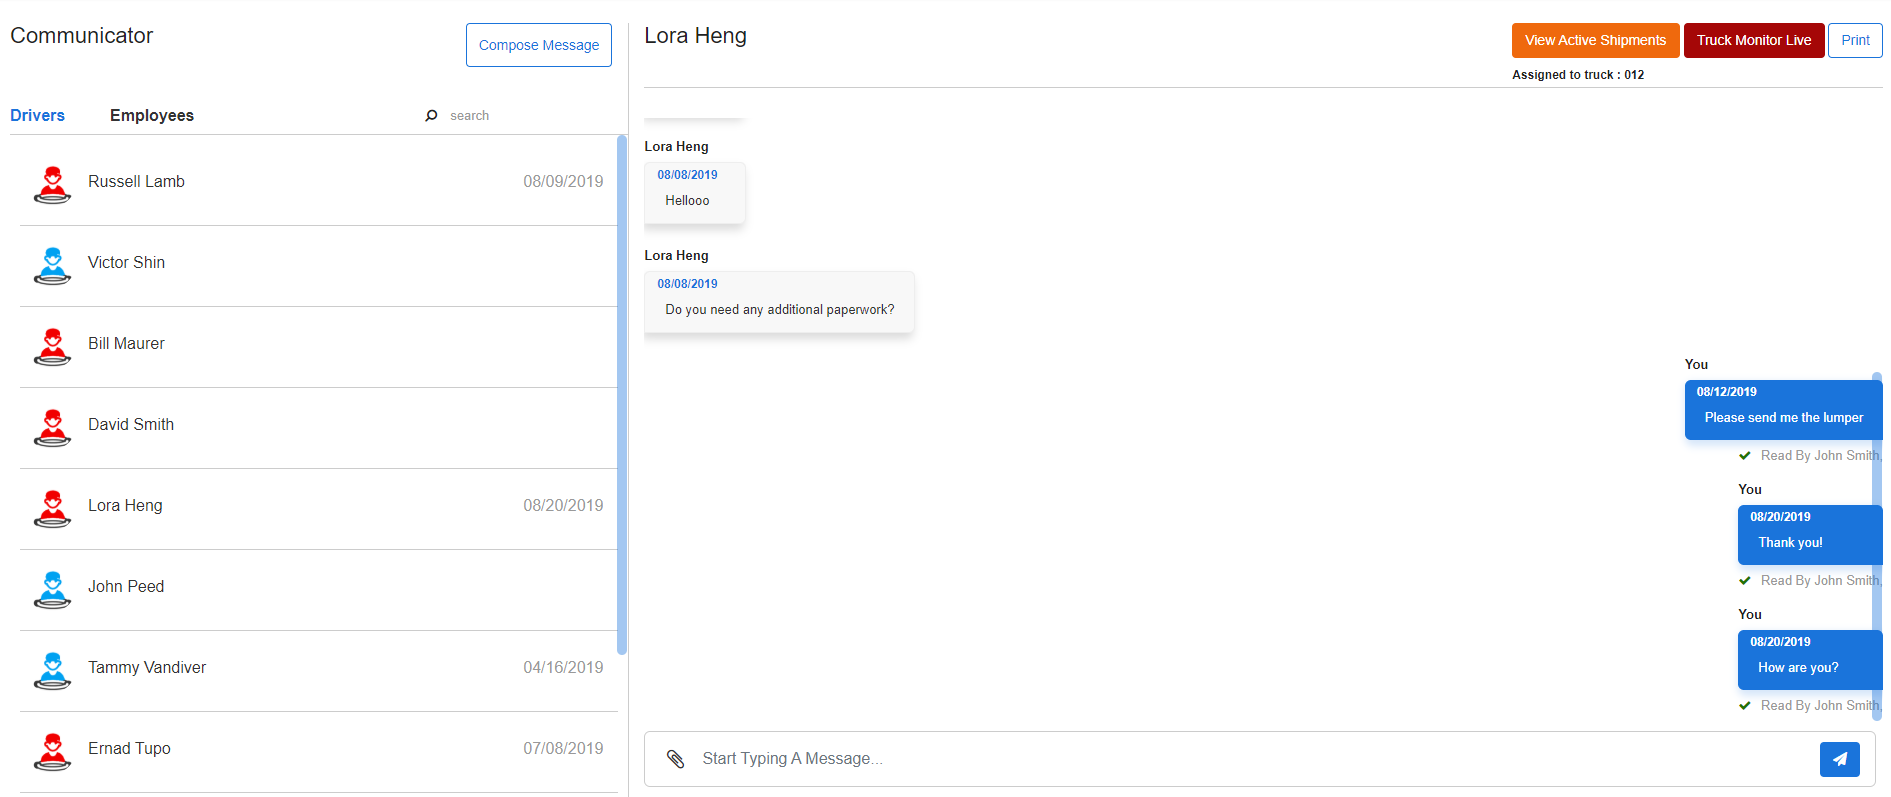
Task: Click Bill Maurer's driver avatar icon
Action: pos(52,346)
